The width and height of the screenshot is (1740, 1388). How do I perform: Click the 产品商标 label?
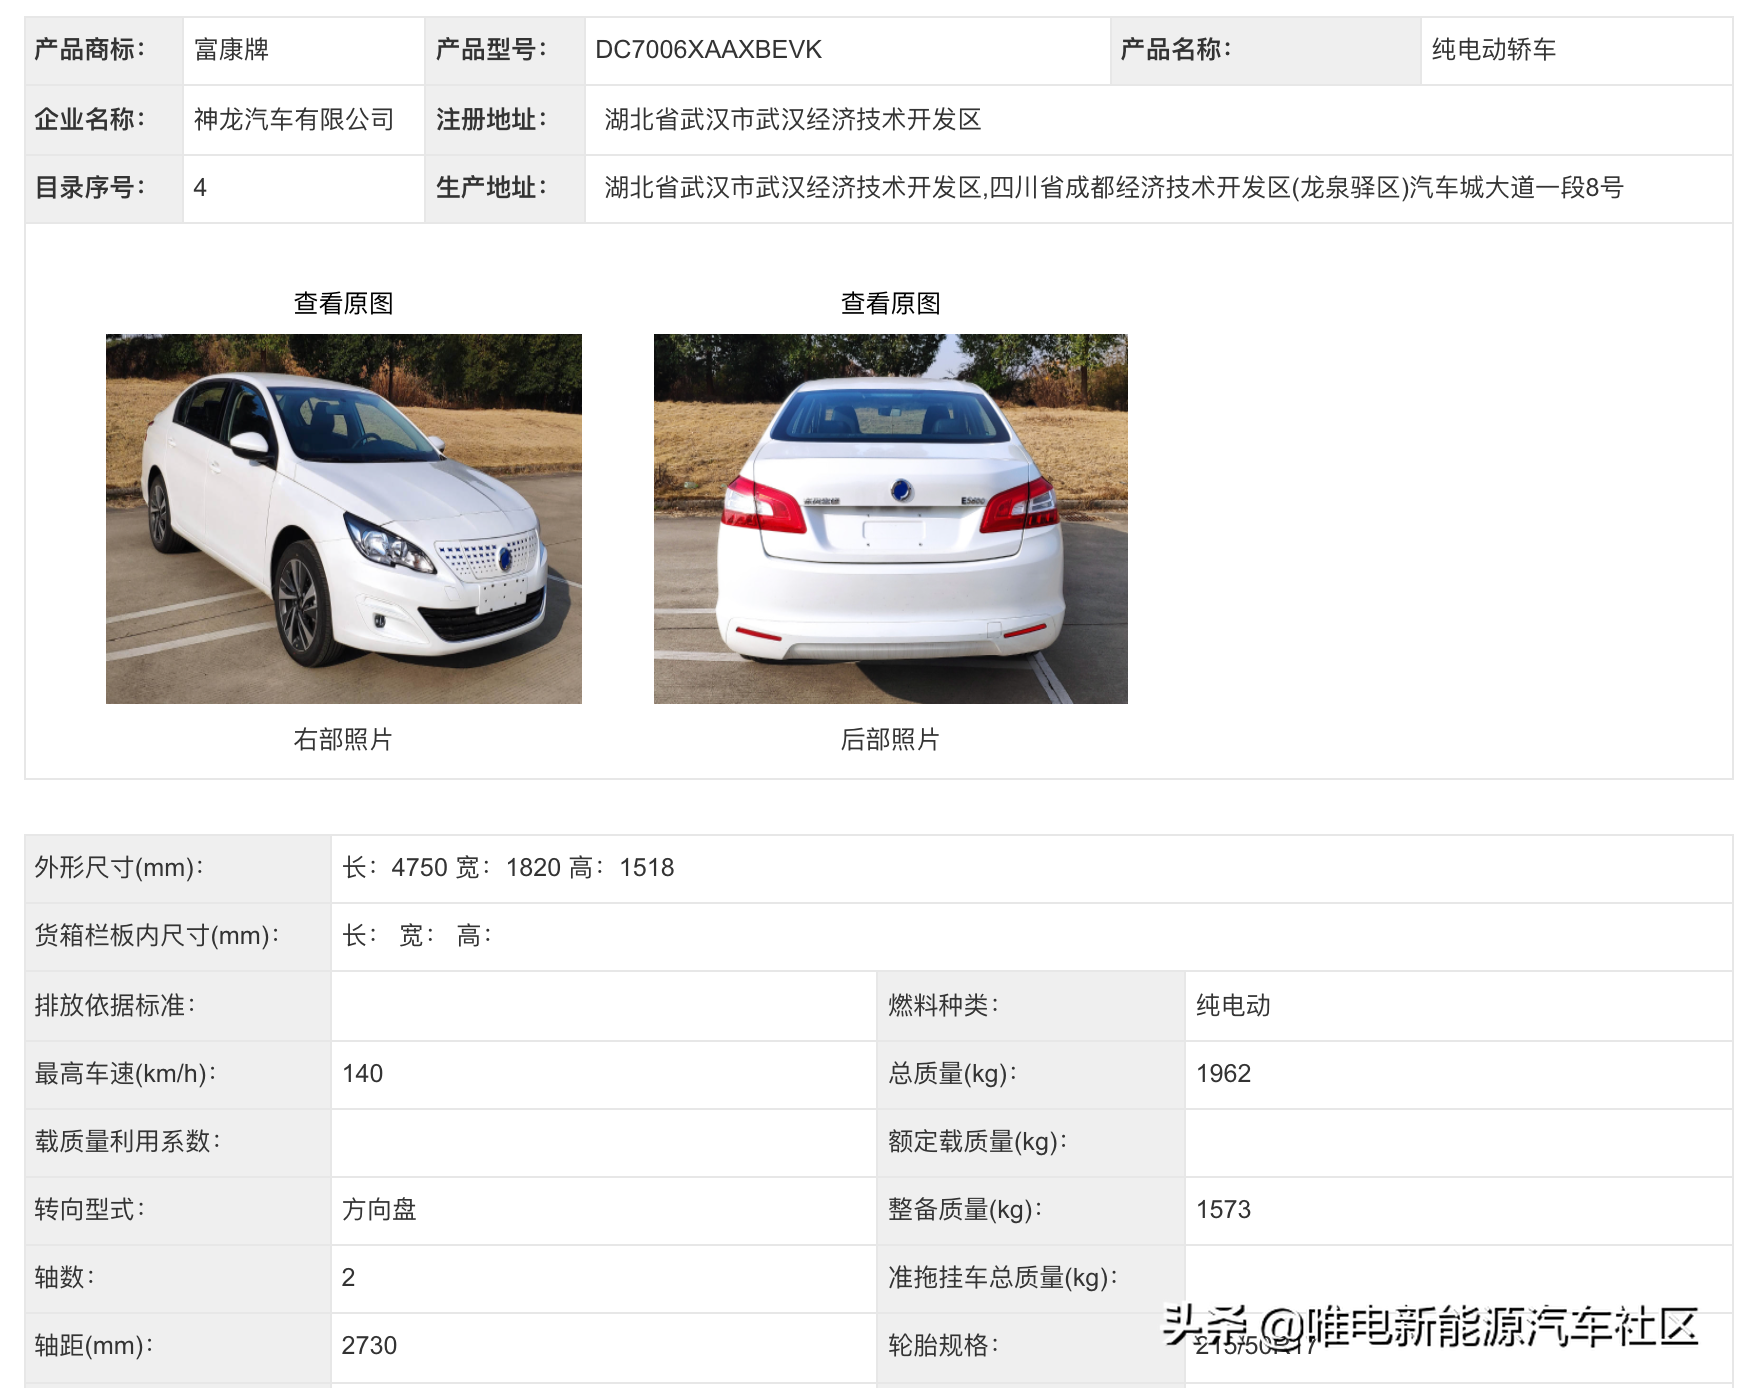point(90,49)
